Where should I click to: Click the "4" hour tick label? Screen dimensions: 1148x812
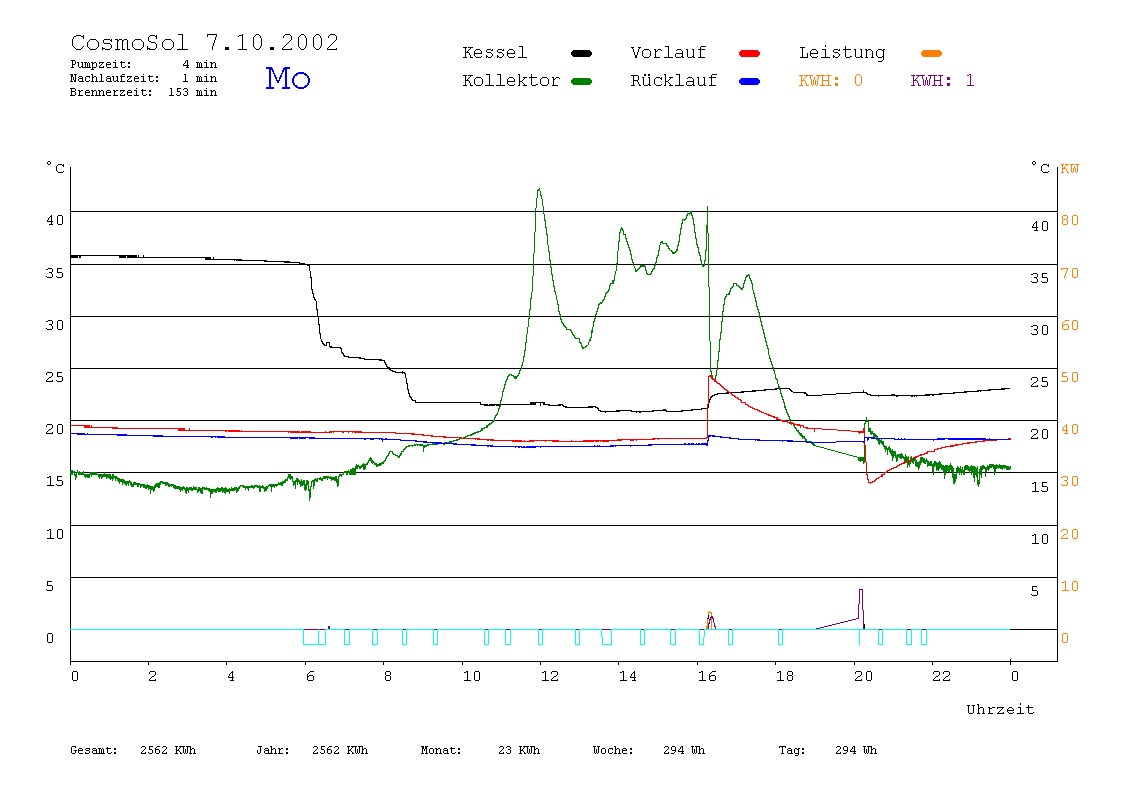click(x=231, y=677)
